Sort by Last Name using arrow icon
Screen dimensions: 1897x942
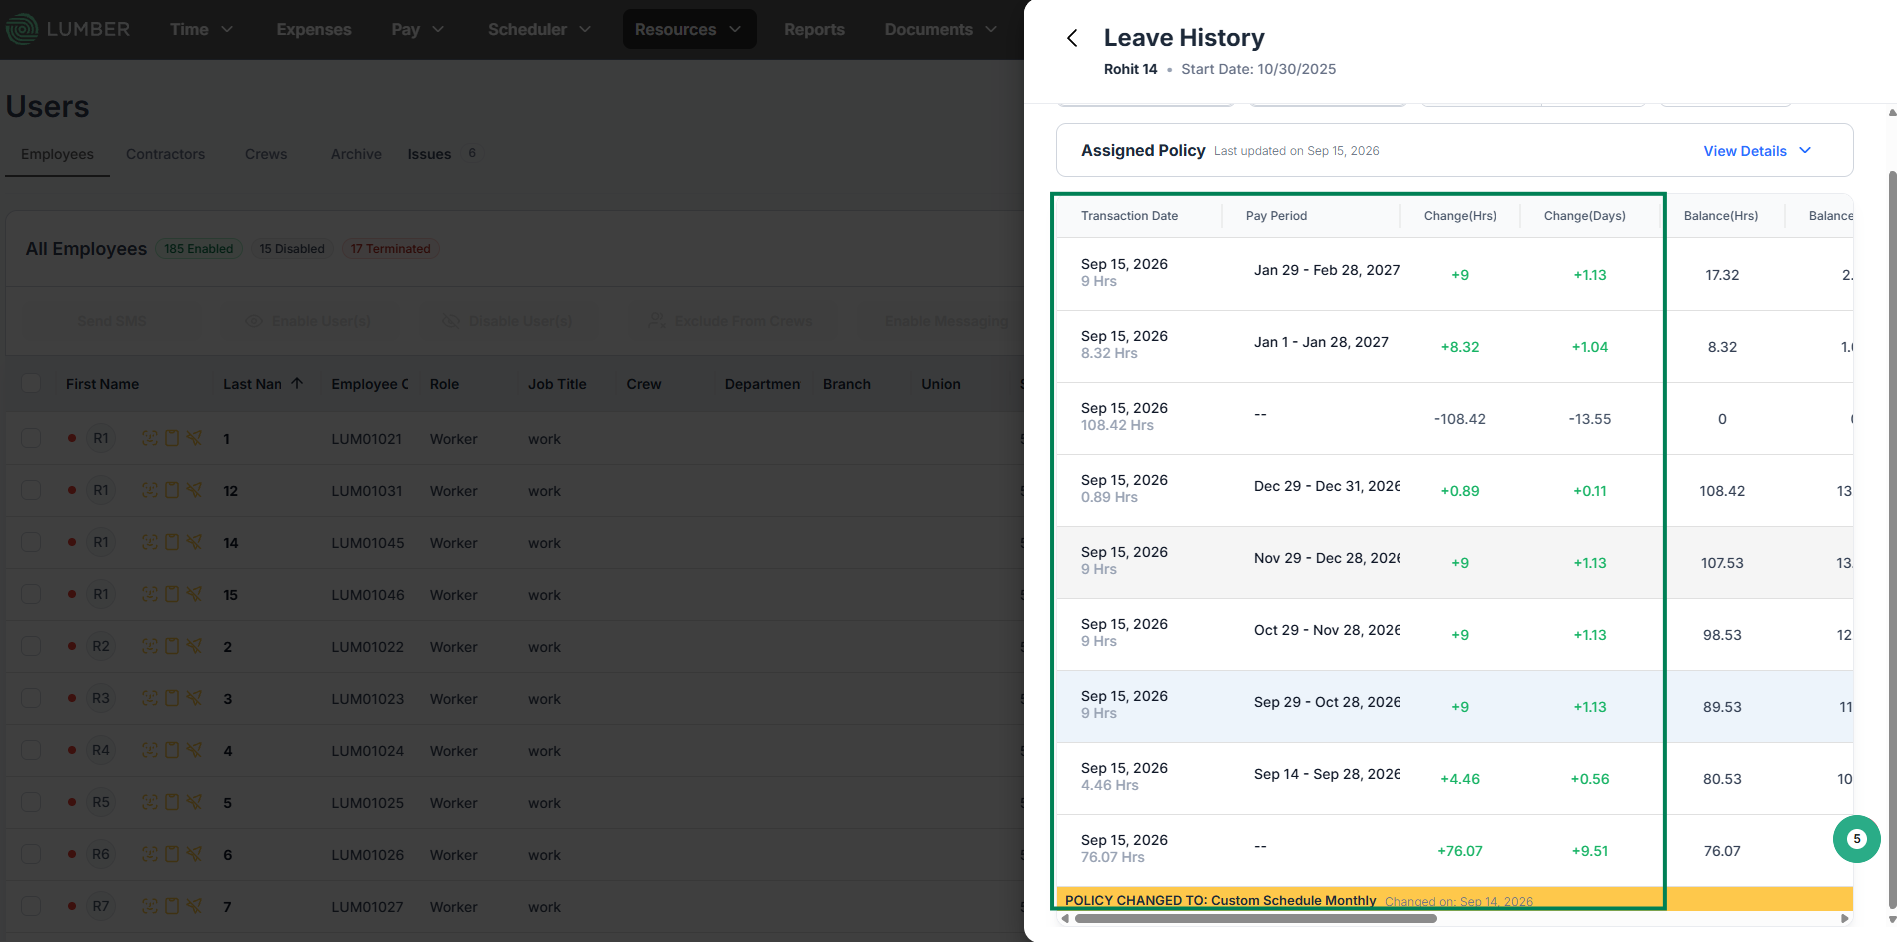[297, 383]
